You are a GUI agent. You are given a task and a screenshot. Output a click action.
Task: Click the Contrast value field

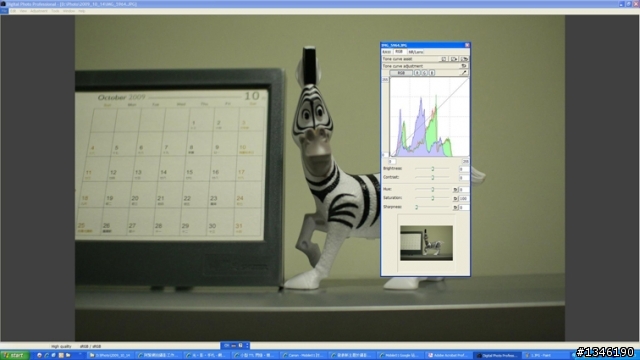464,178
